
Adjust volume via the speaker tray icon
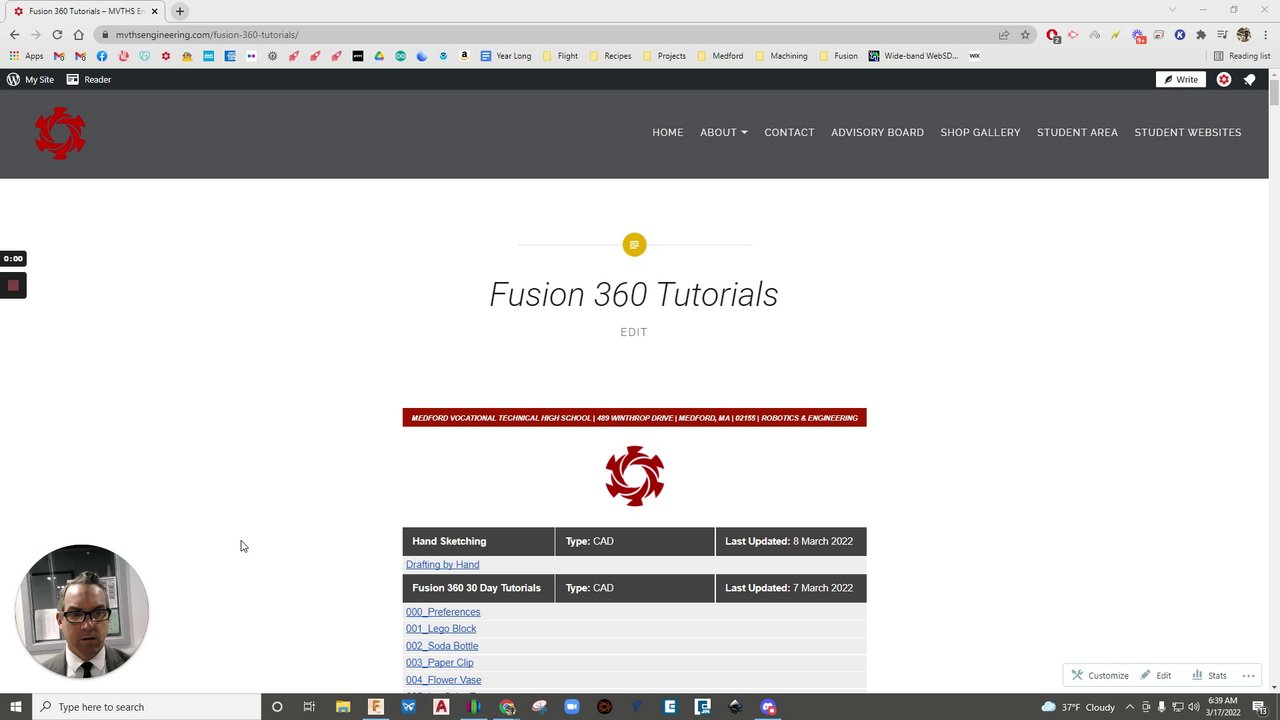[1194, 707]
